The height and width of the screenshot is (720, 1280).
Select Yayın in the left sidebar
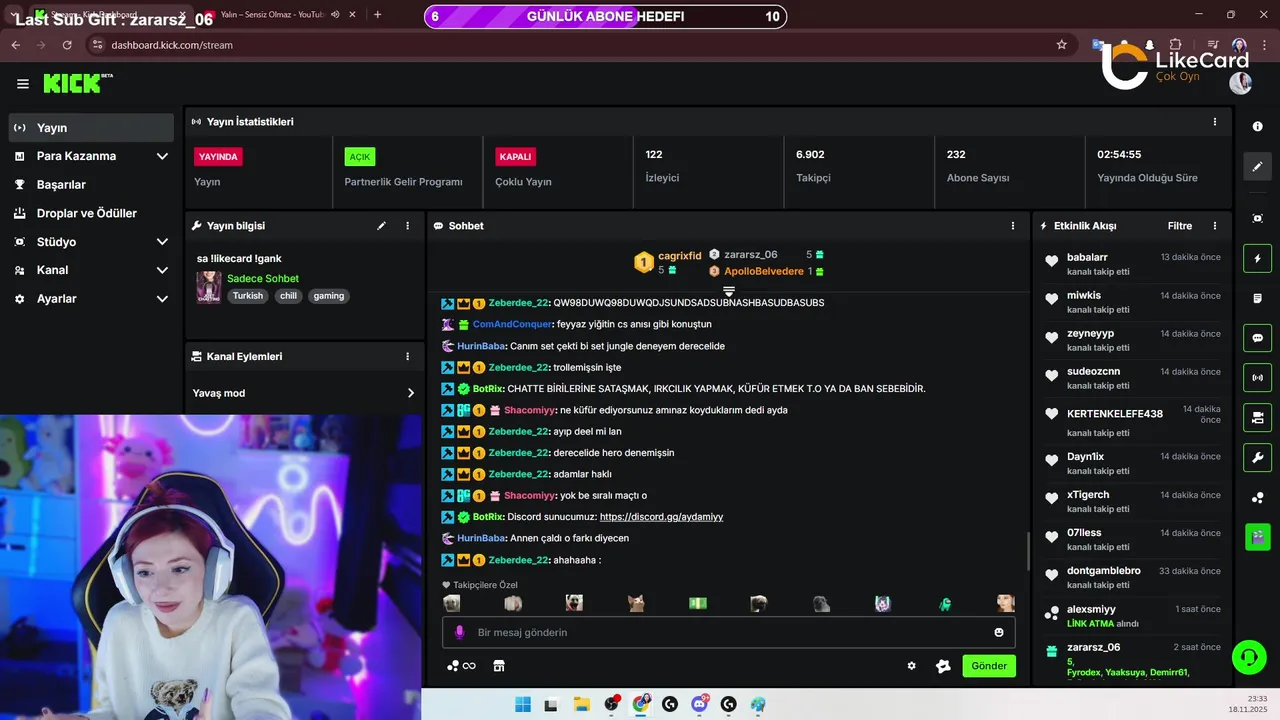point(91,128)
